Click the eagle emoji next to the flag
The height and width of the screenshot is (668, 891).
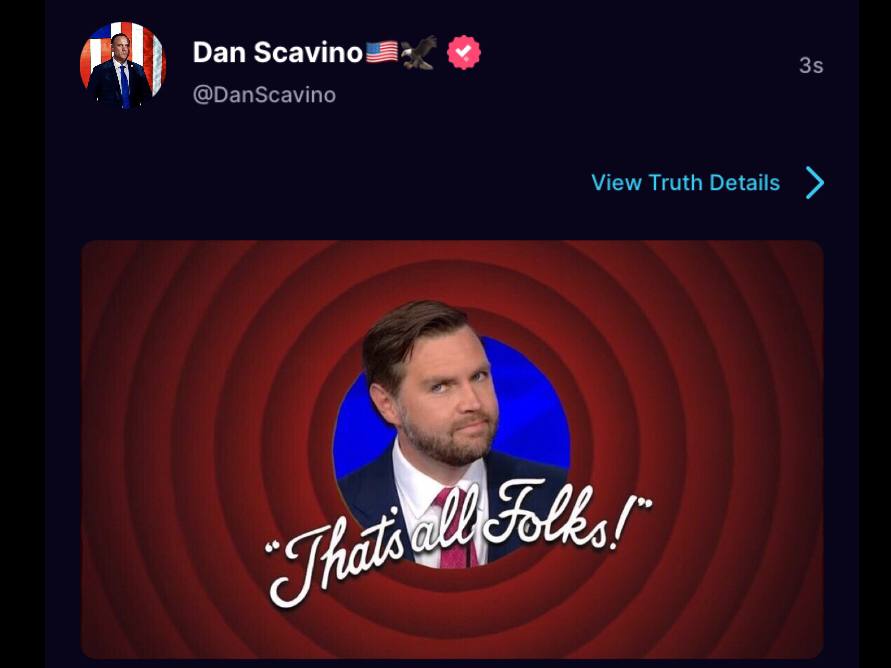point(419,52)
